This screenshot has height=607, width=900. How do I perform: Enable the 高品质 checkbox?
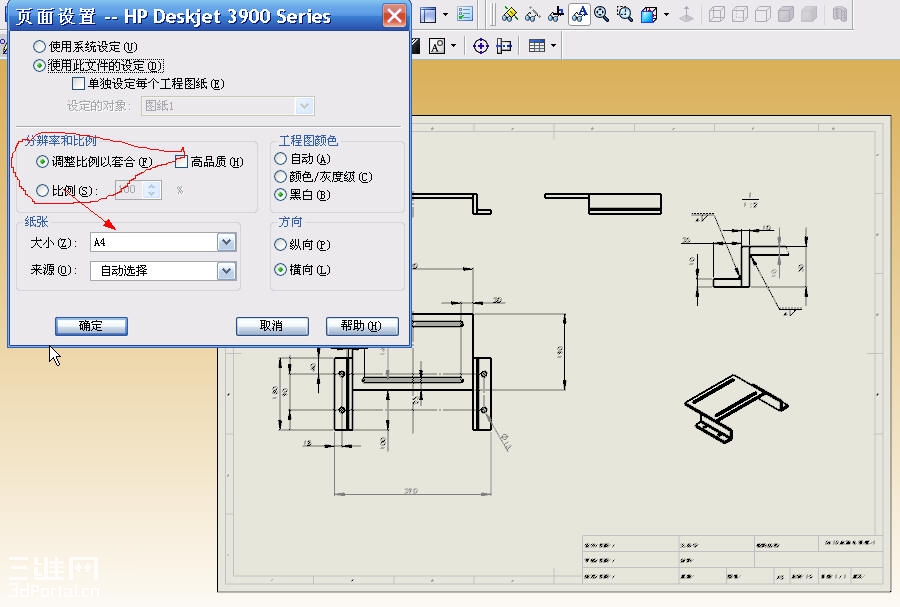(x=181, y=162)
